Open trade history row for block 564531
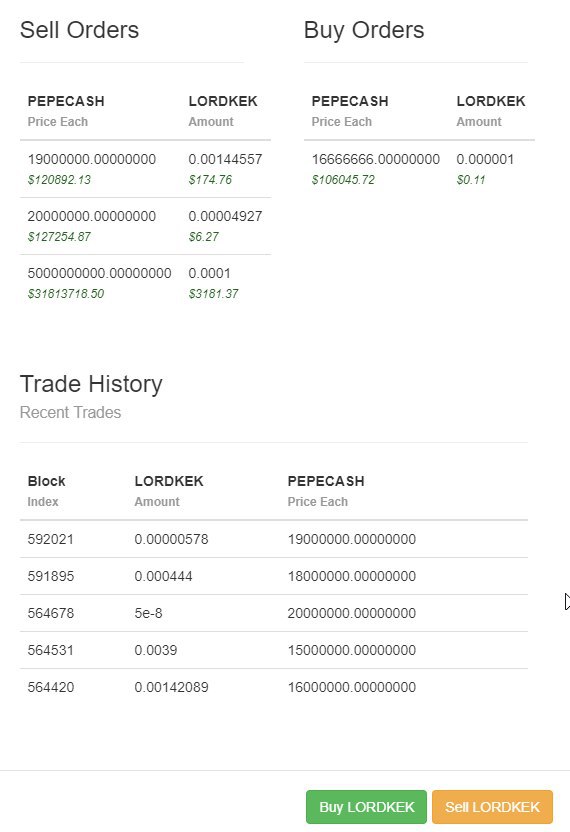The width and height of the screenshot is (570, 832). coord(274,651)
